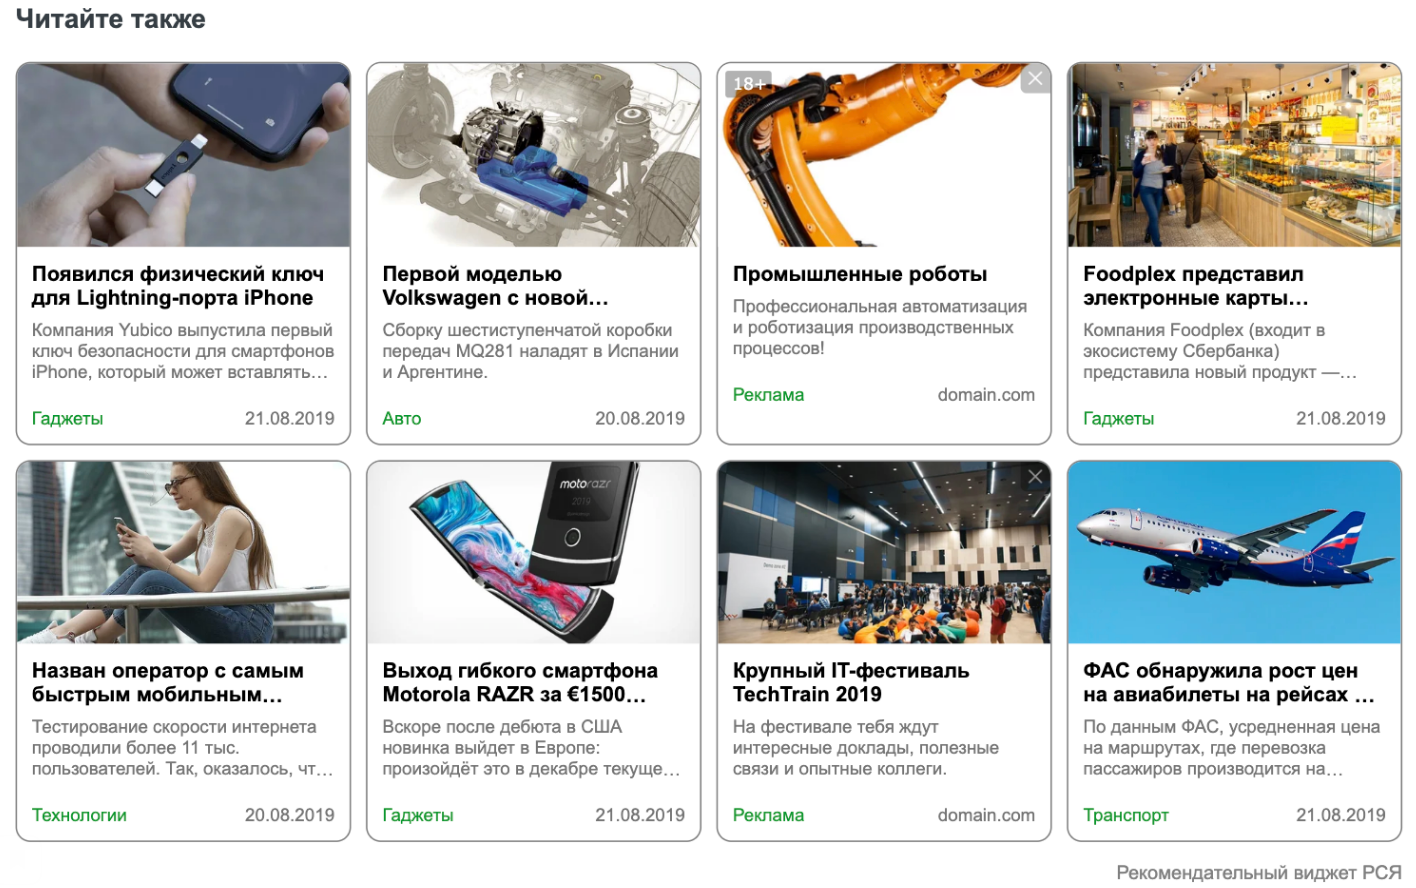
Task: Select the Авто category label
Action: coord(402,419)
